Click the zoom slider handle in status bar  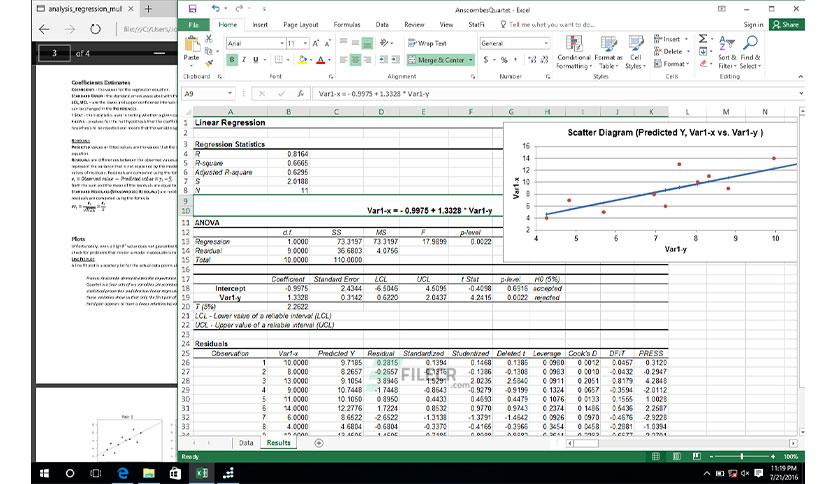[742, 456]
